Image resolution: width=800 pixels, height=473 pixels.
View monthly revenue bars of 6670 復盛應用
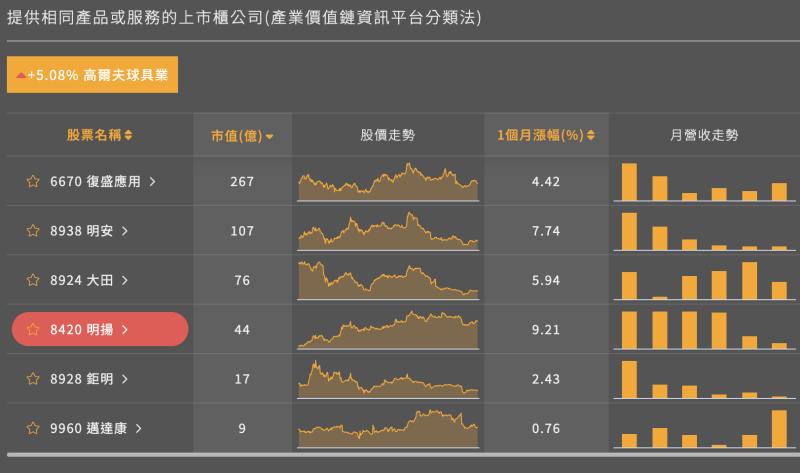click(705, 182)
